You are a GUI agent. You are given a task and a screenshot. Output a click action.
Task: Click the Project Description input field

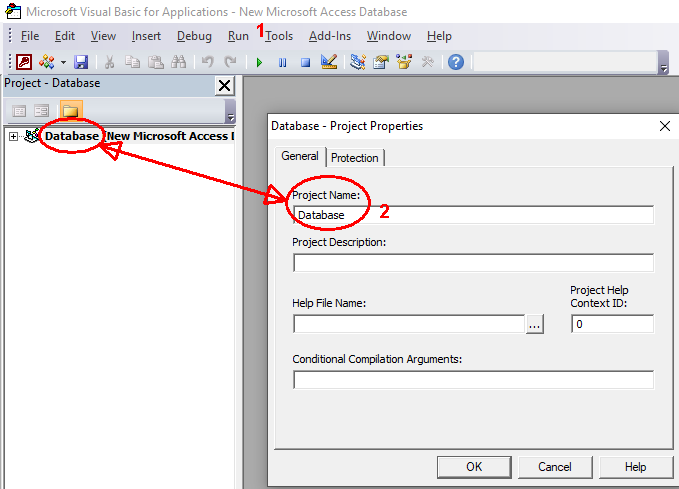[473, 263]
